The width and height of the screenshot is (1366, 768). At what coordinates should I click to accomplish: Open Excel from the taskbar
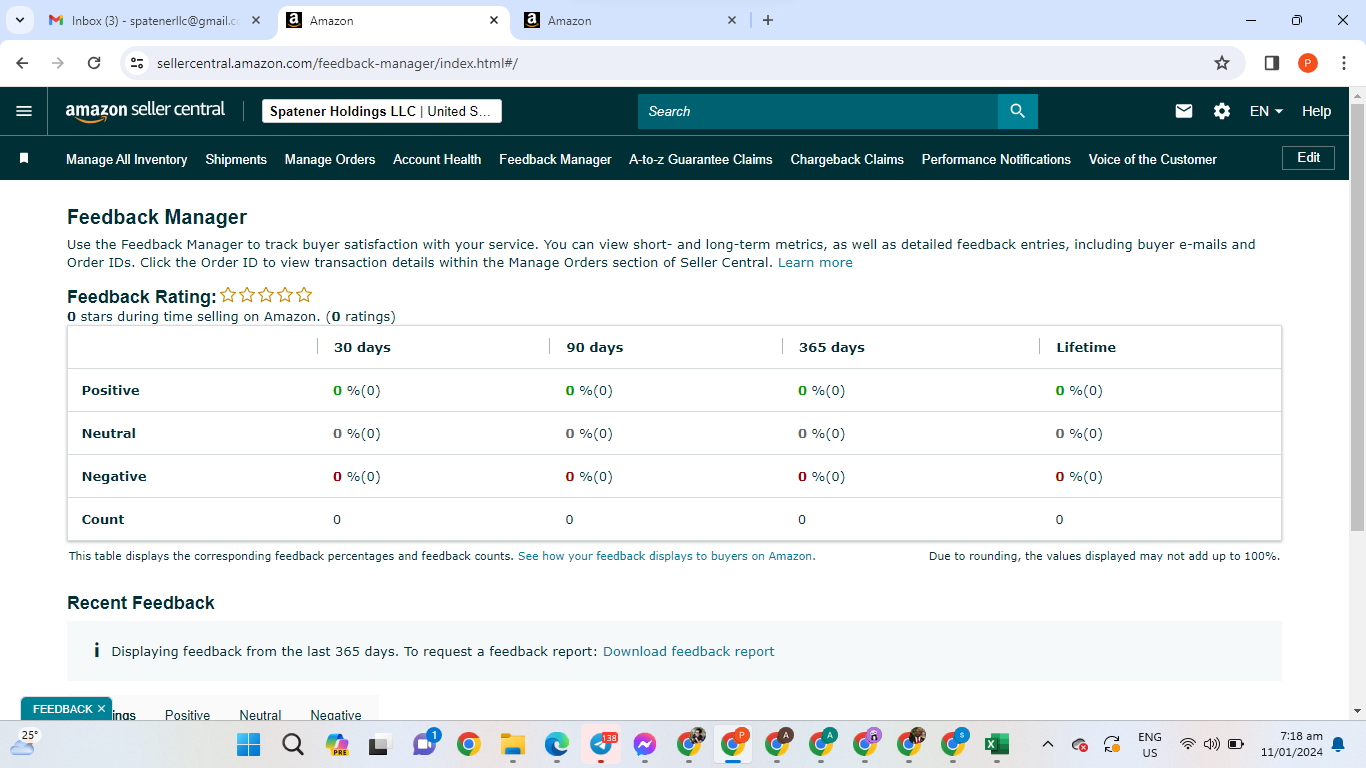996,745
